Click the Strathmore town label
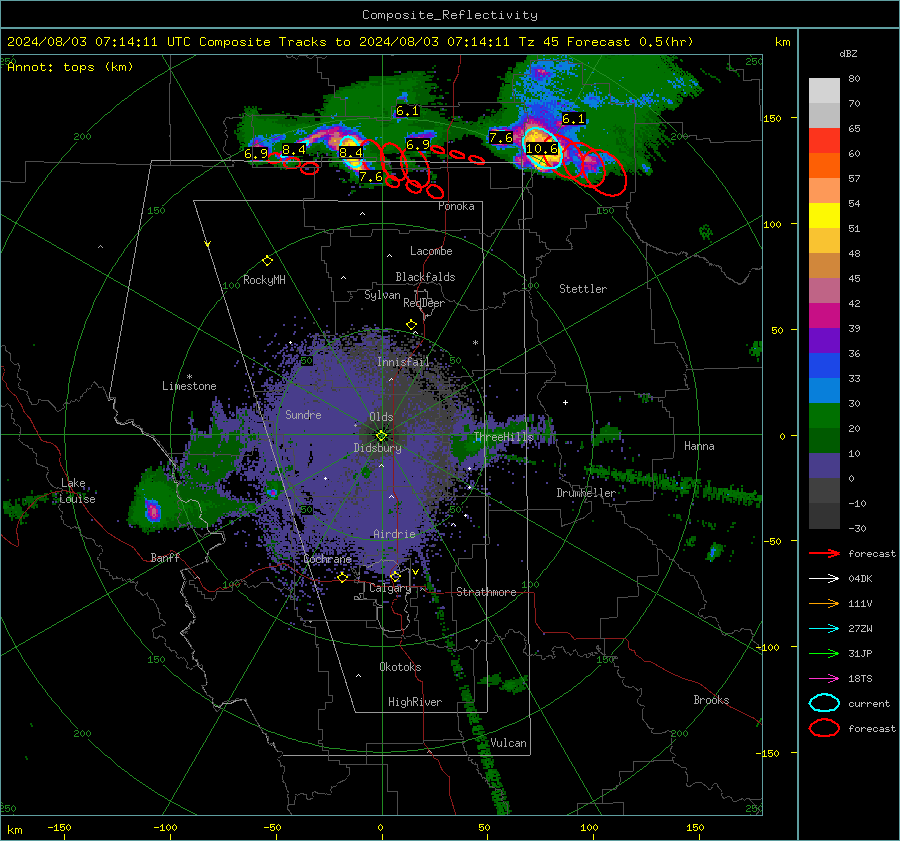Viewport: 900px width, 841px height. tap(486, 592)
